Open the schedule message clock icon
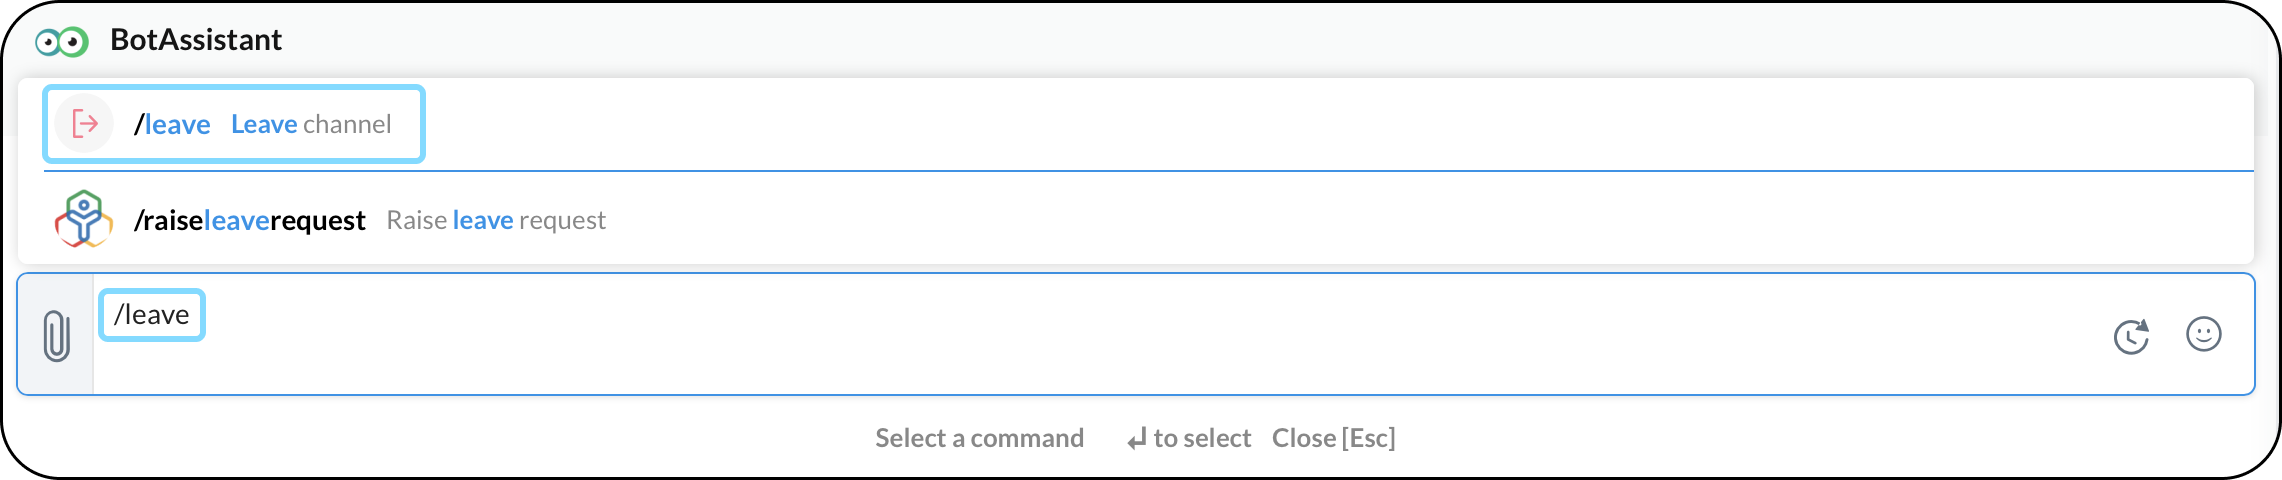Image resolution: width=2282 pixels, height=480 pixels. point(2131,336)
